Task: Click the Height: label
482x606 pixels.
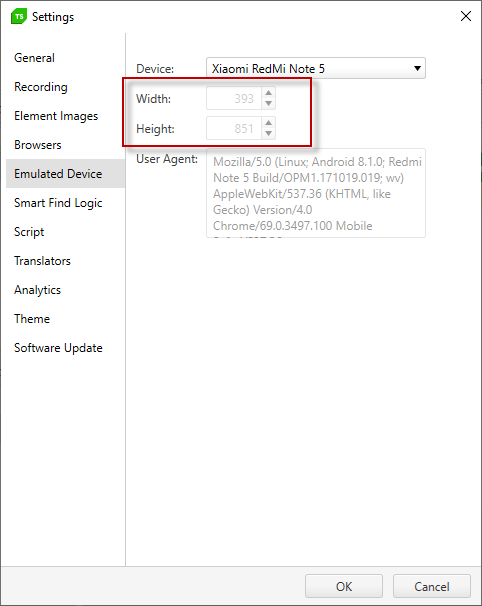Action: coord(155,129)
